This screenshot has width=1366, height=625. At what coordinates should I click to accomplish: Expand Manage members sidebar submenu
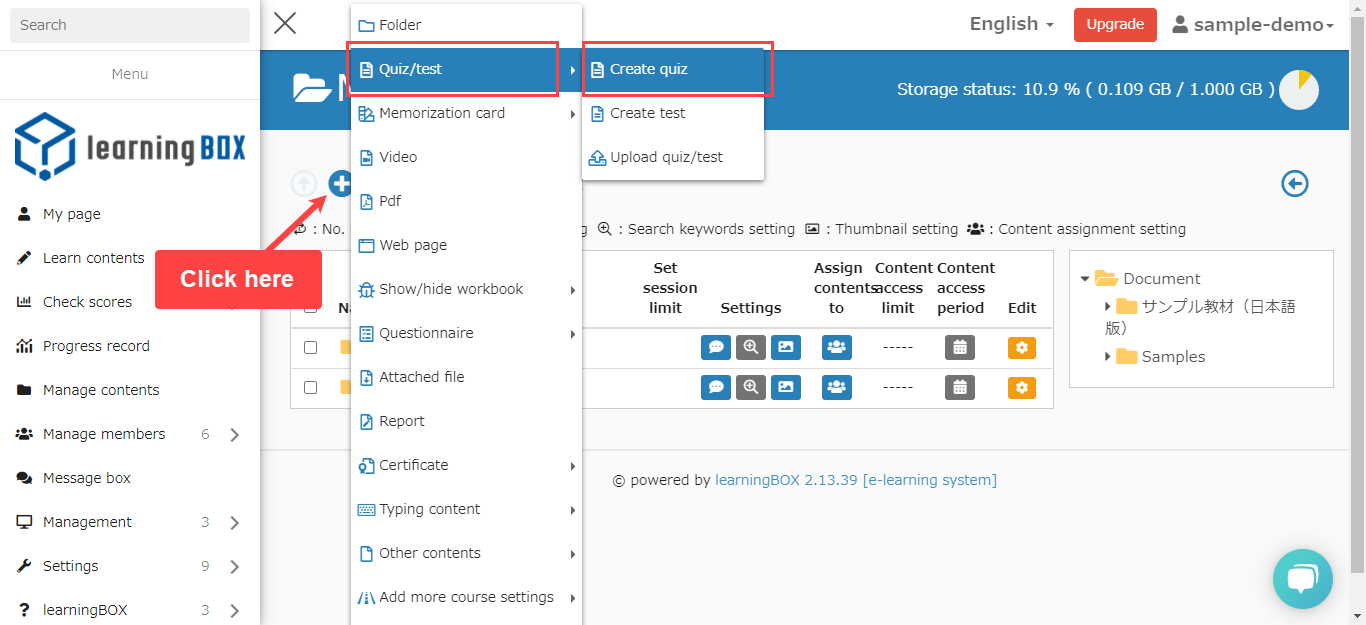(234, 434)
